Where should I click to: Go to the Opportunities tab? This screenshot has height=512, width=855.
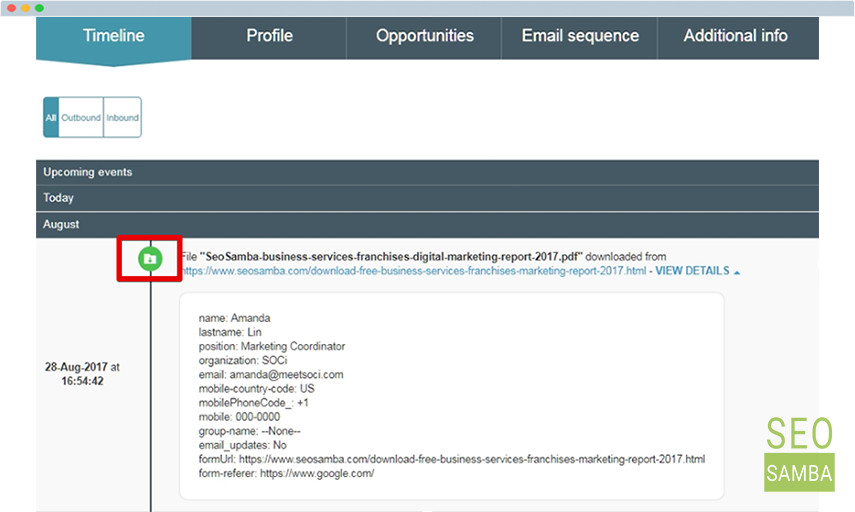coord(424,36)
